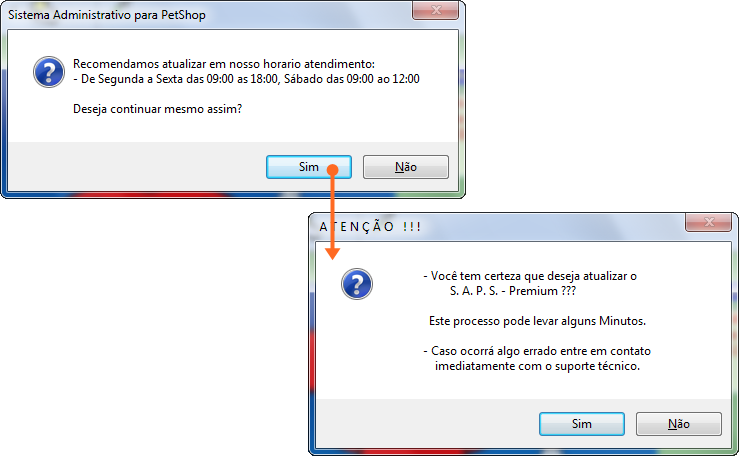
Task: Click the Sistema Administrativo para PetShop title bar
Action: coord(107,15)
